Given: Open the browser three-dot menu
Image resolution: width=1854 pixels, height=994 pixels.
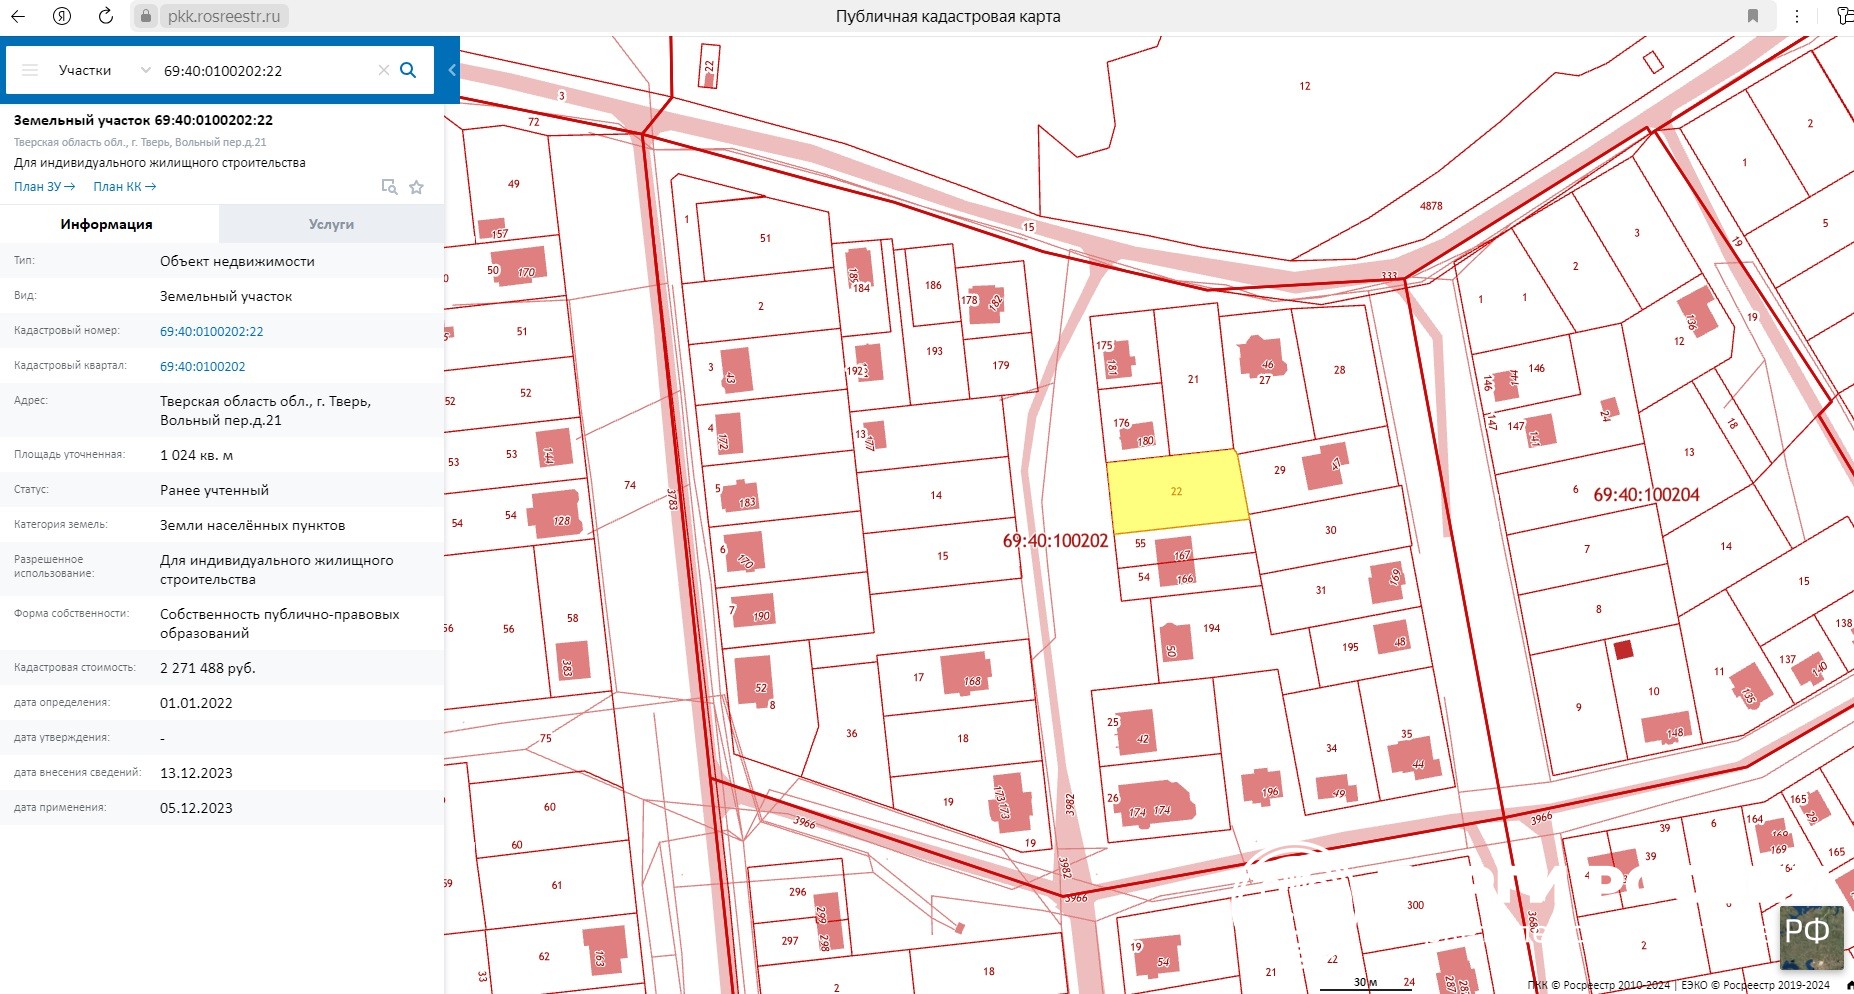Looking at the screenshot, I should tap(1797, 16).
